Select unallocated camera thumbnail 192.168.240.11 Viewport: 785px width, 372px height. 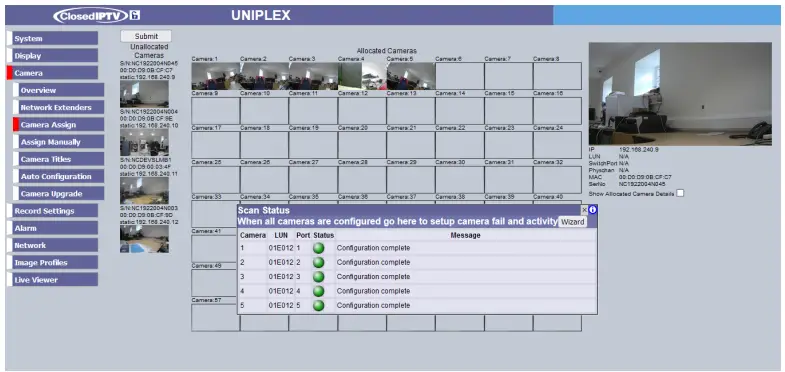(144, 191)
